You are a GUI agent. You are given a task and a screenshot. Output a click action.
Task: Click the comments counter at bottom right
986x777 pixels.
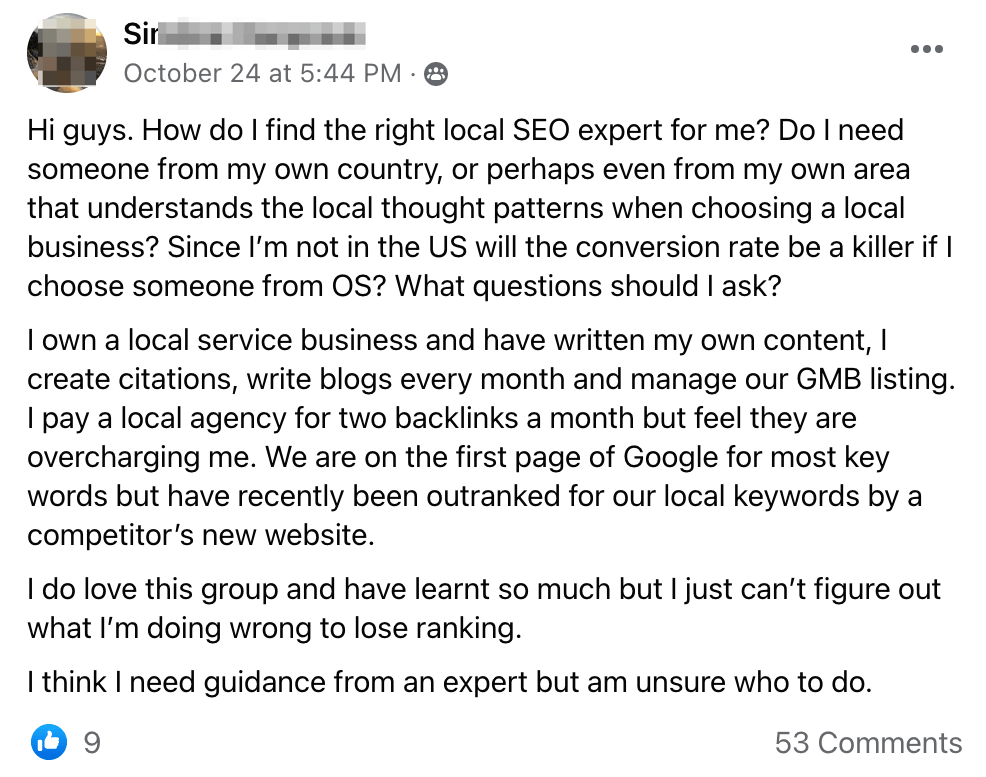(868, 742)
